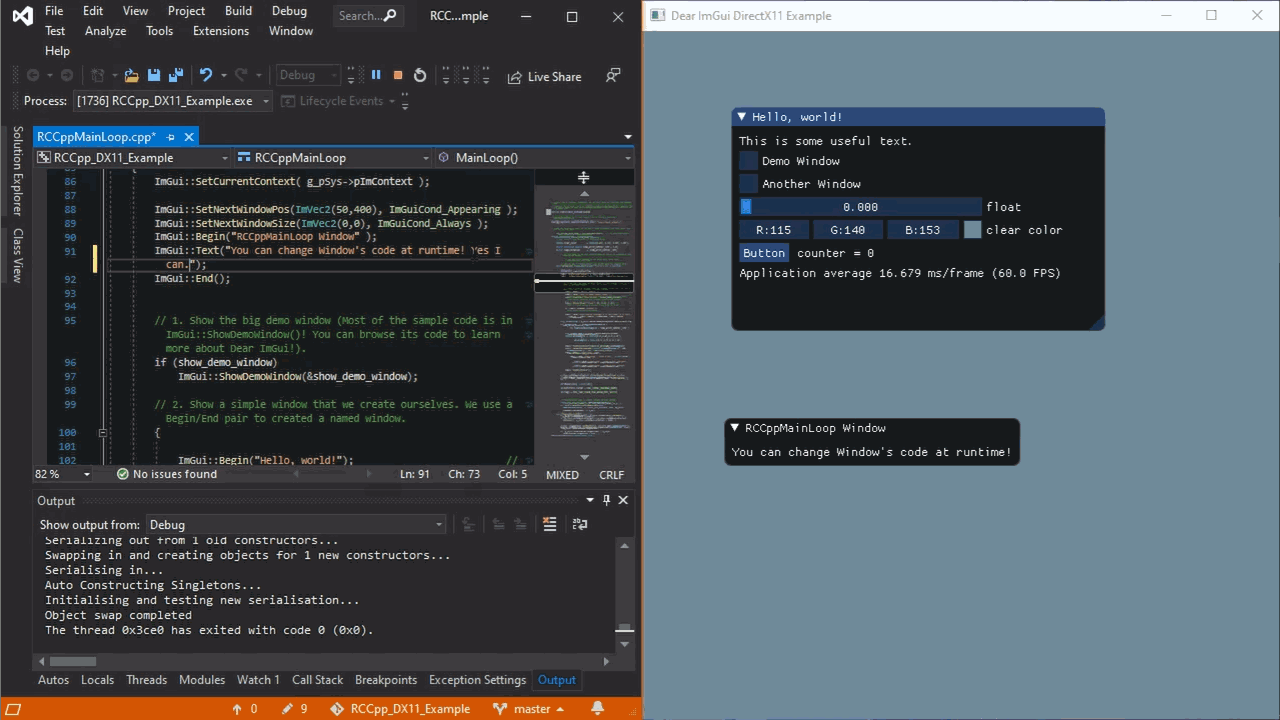This screenshot has width=1280, height=720.
Task: Click search magnifier icon in title bar
Action: pos(390,16)
